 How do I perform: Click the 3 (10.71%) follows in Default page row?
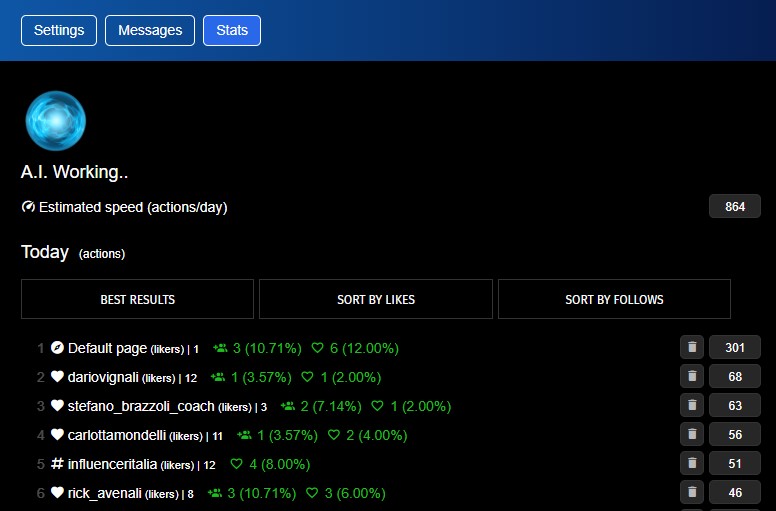pos(267,348)
